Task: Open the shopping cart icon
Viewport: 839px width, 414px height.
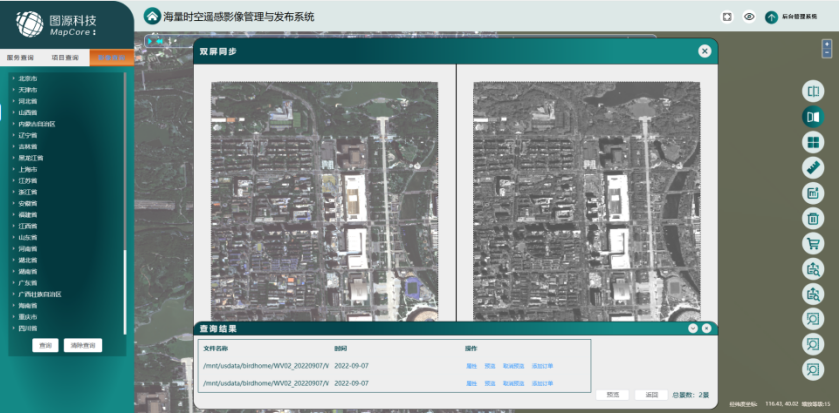Action: [x=813, y=243]
